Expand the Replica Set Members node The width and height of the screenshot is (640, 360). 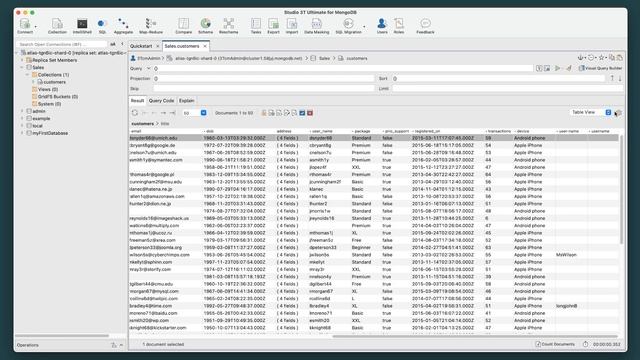pyautogui.click(x=22, y=60)
